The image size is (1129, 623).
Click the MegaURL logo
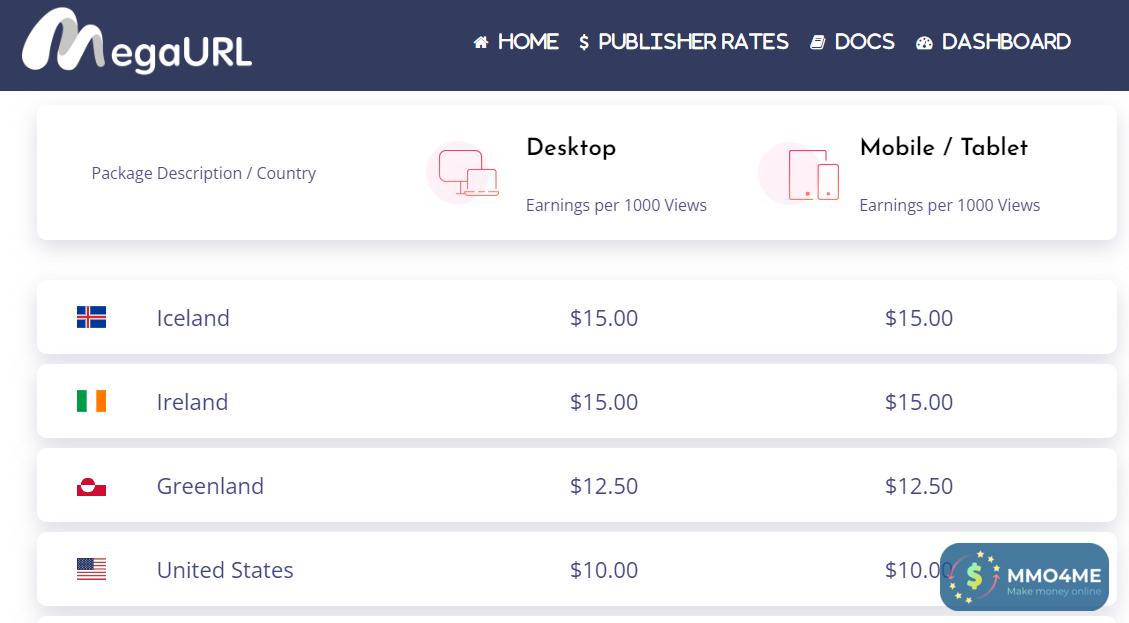click(x=137, y=43)
